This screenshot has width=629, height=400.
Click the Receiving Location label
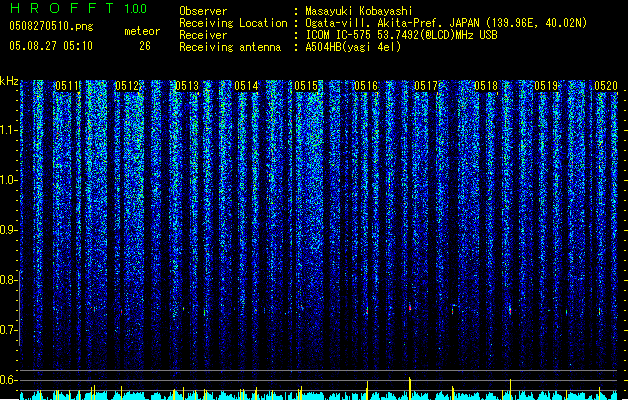[233, 23]
